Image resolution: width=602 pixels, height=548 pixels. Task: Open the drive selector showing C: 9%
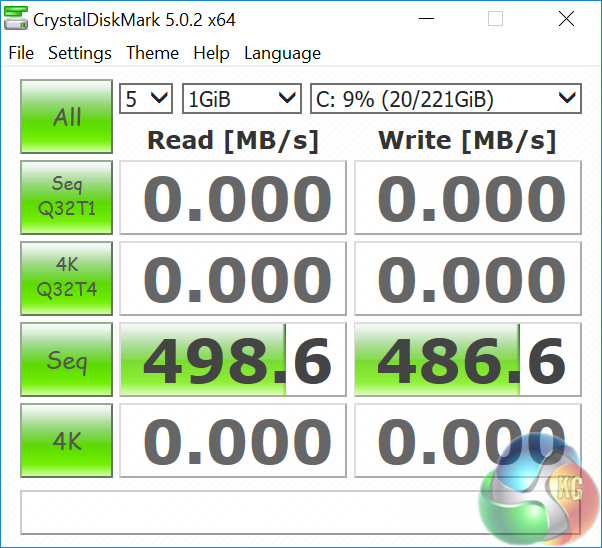coord(446,98)
